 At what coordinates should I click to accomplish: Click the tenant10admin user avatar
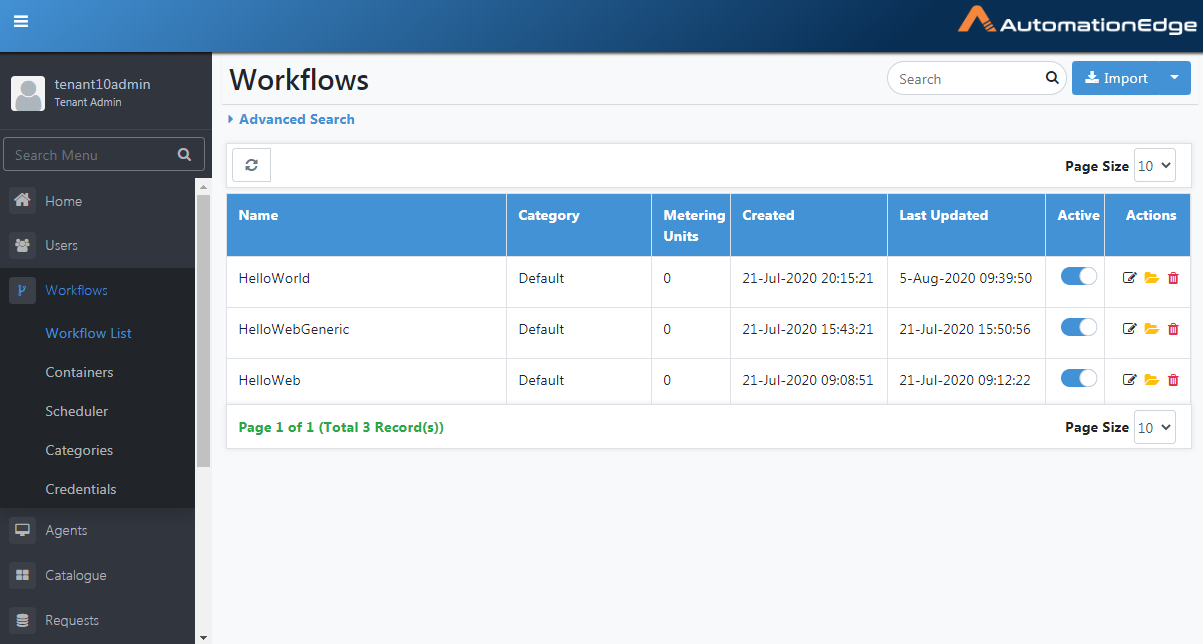(x=28, y=93)
